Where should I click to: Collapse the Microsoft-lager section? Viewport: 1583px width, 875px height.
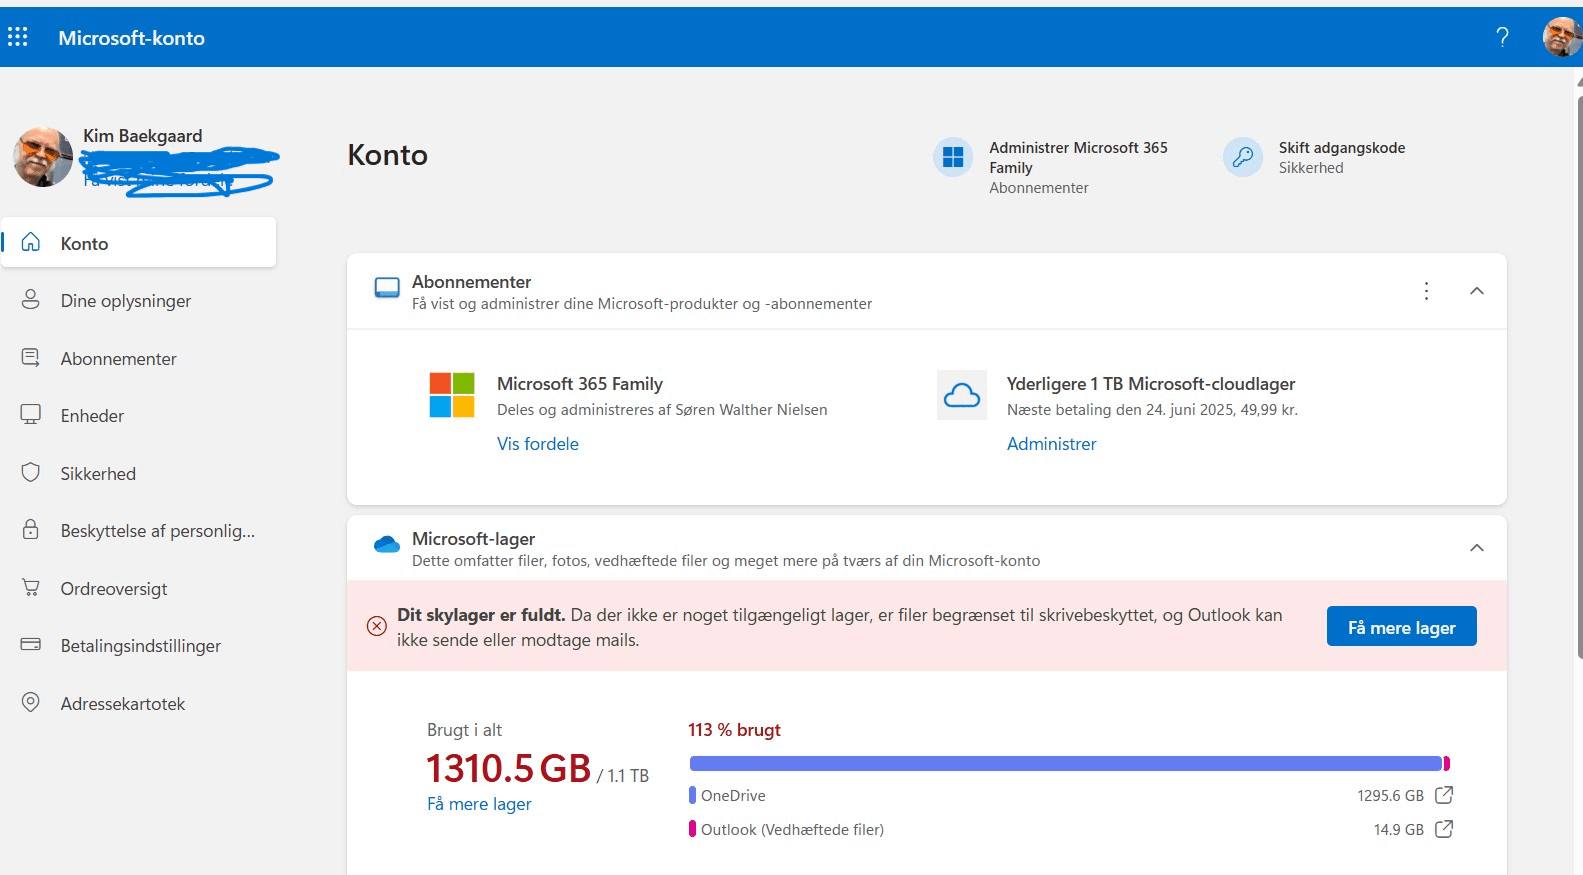coord(1476,548)
